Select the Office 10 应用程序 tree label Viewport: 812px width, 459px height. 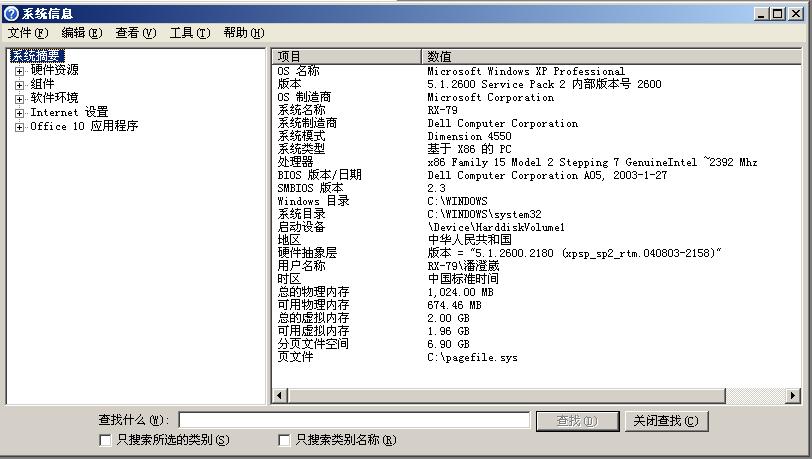[84, 125]
